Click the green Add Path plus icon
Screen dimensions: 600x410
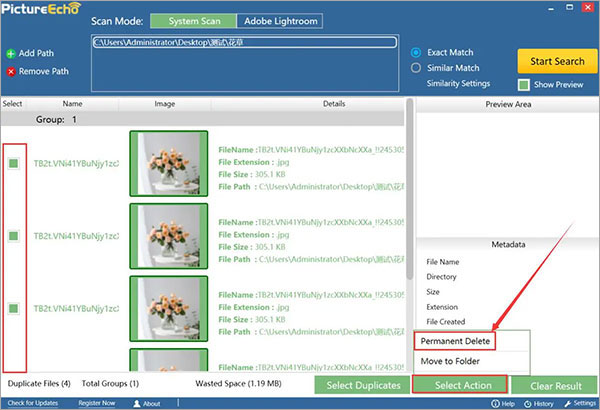coord(10,53)
